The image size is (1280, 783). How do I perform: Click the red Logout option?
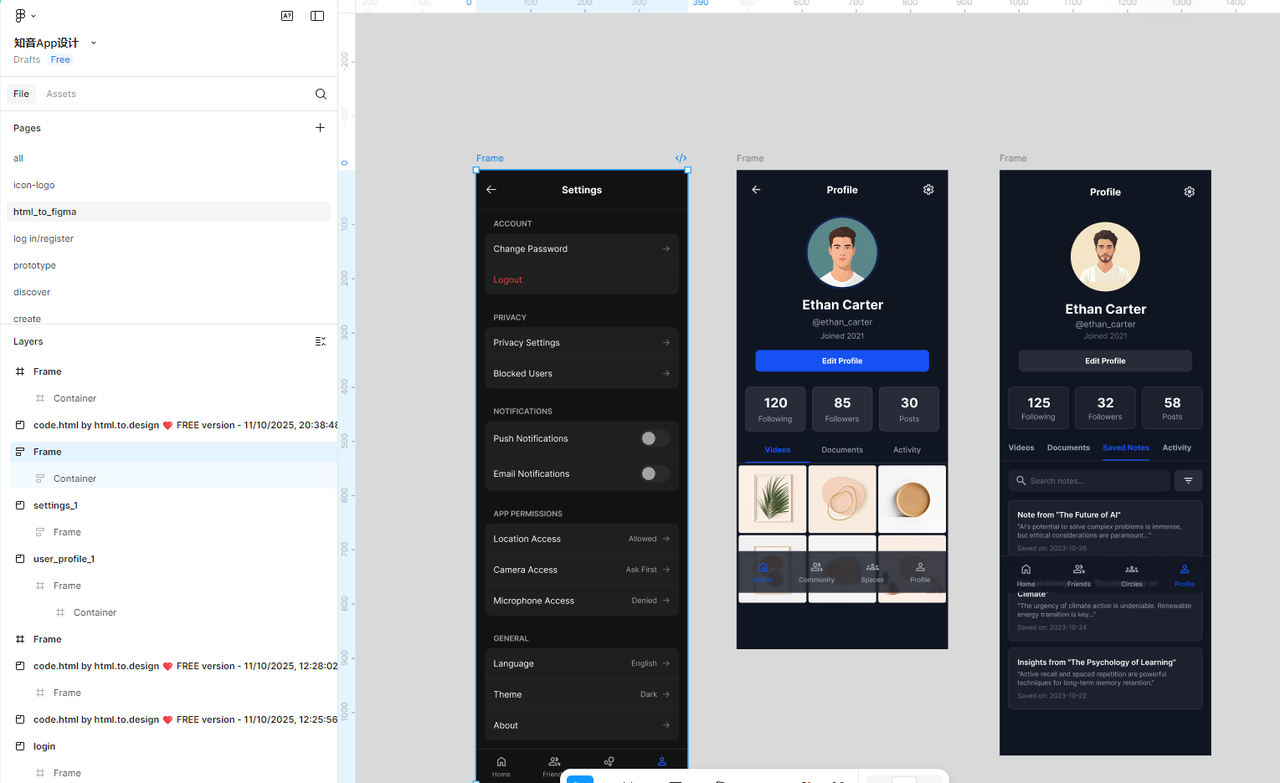508,280
